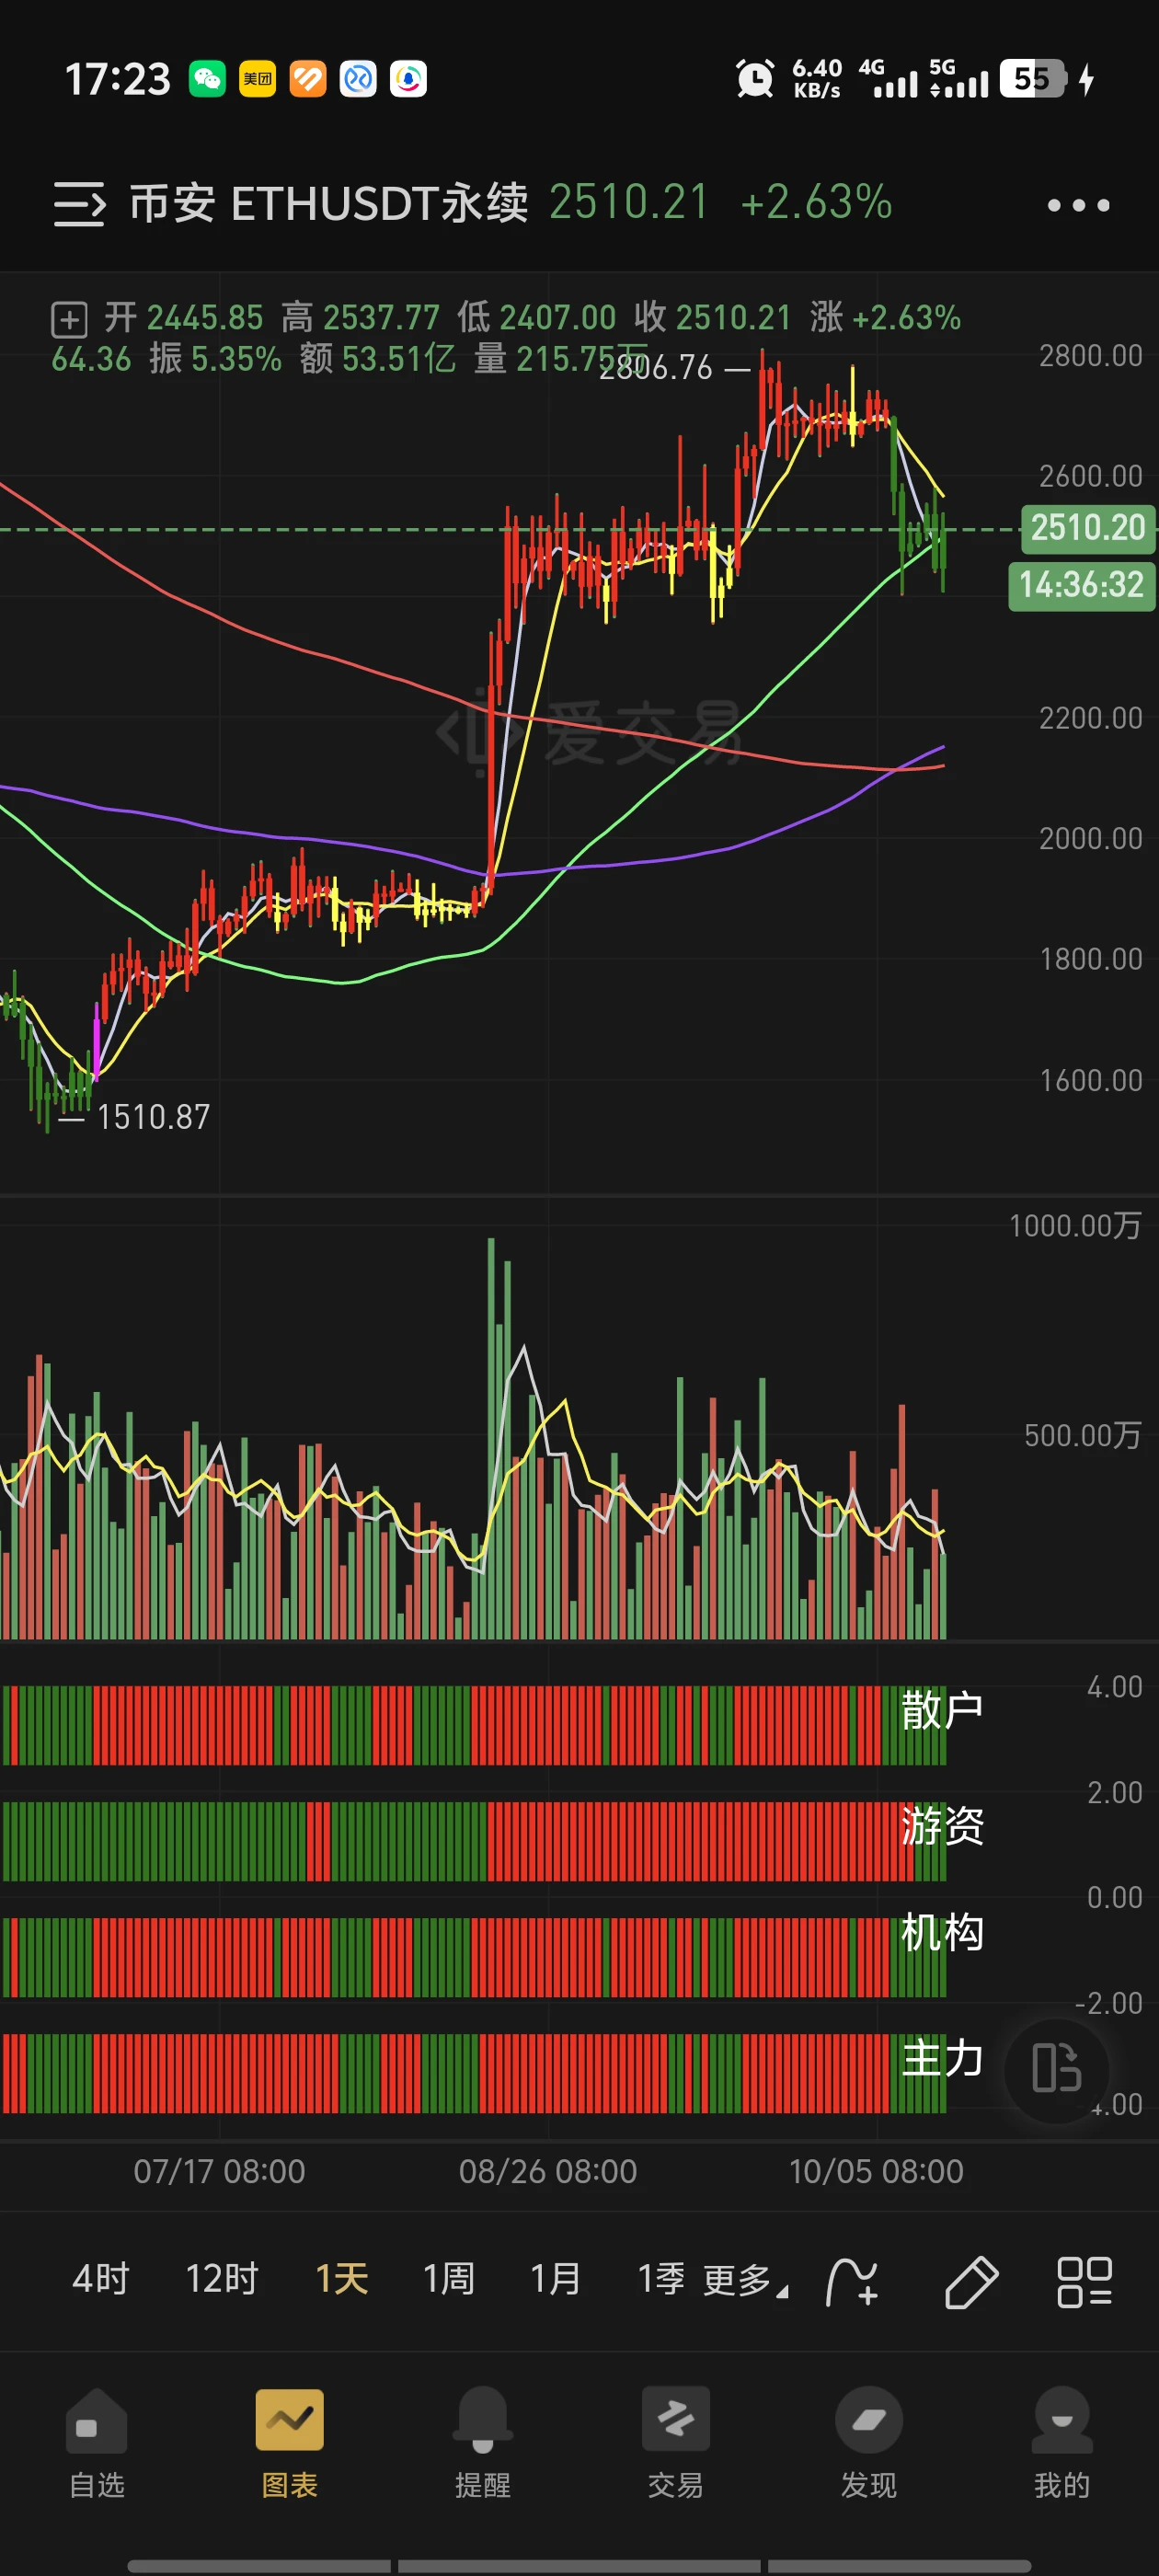Tap the floating layout switch button
This screenshot has height=2576, width=1159.
pos(1057,2068)
